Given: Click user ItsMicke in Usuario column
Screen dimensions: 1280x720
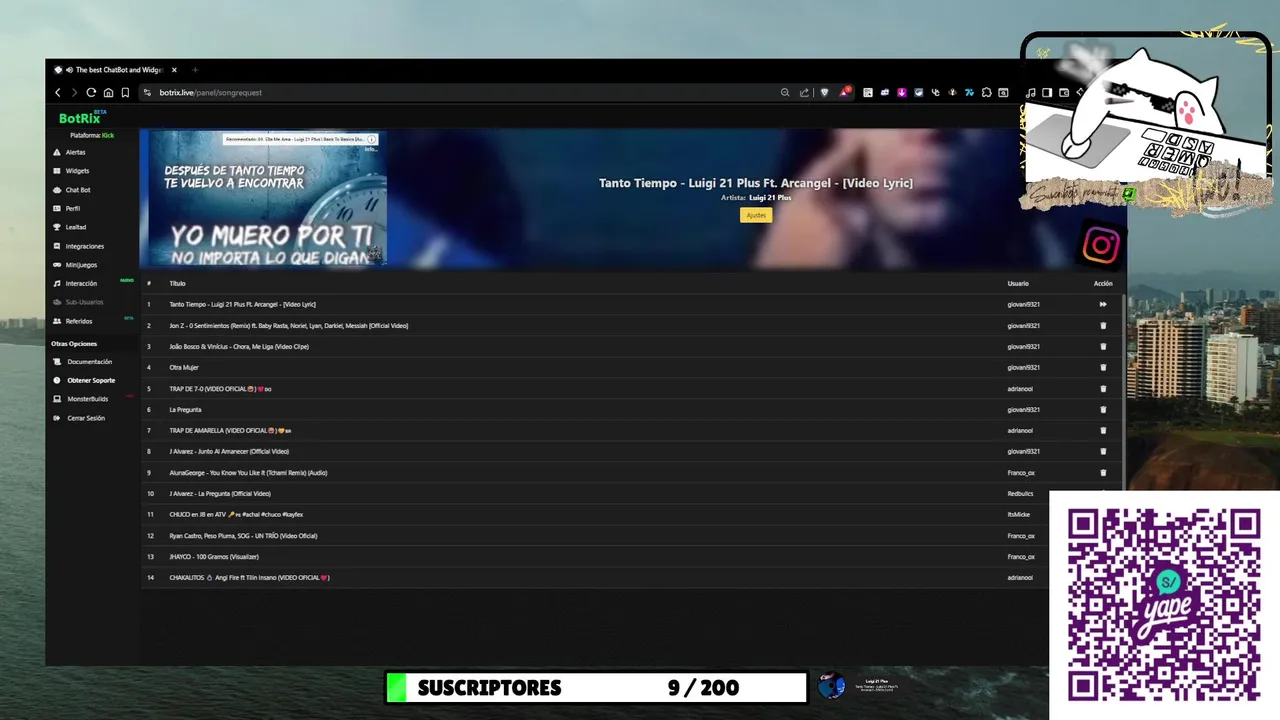Looking at the screenshot, I should coord(1018,514).
